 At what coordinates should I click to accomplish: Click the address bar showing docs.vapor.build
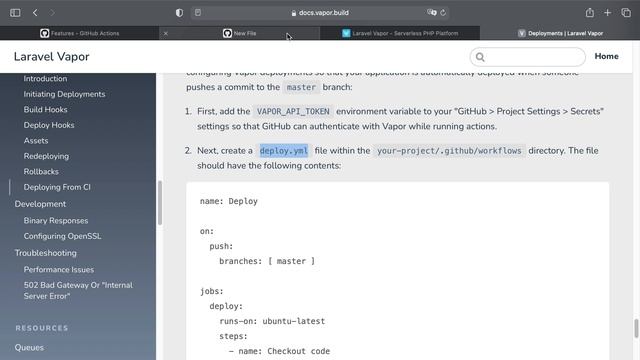click(x=320, y=13)
